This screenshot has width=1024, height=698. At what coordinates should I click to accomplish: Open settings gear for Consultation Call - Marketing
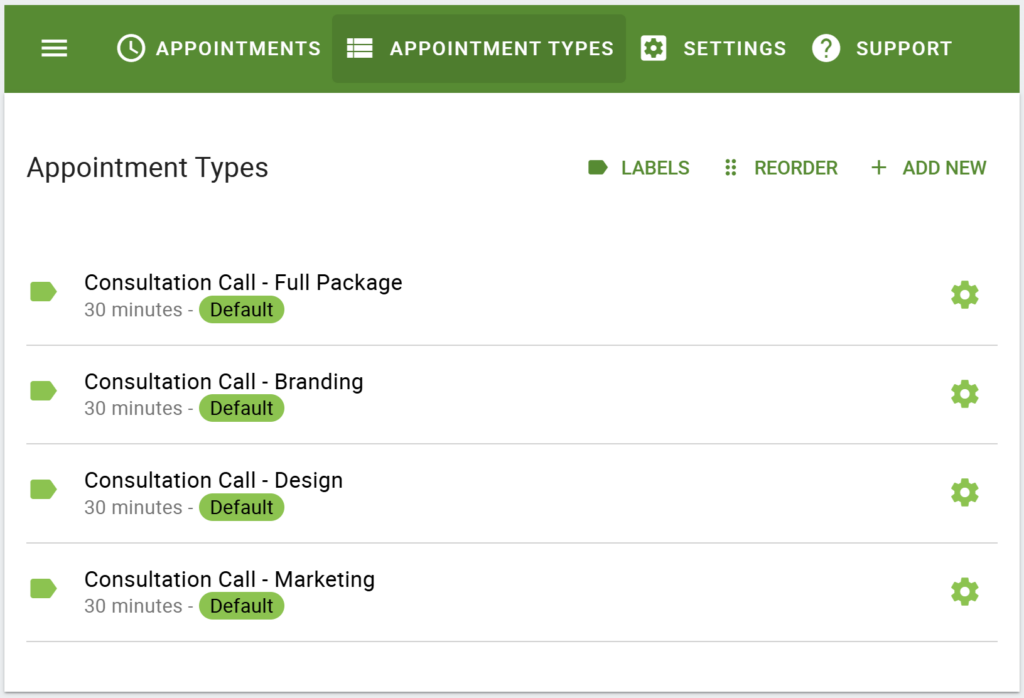tap(964, 589)
